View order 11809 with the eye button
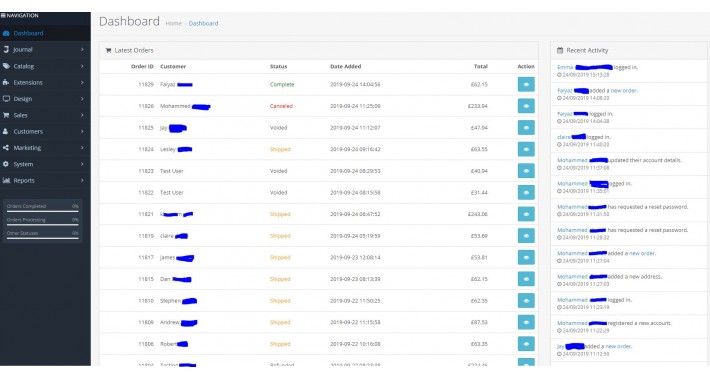The image size is (710, 380). [526, 322]
